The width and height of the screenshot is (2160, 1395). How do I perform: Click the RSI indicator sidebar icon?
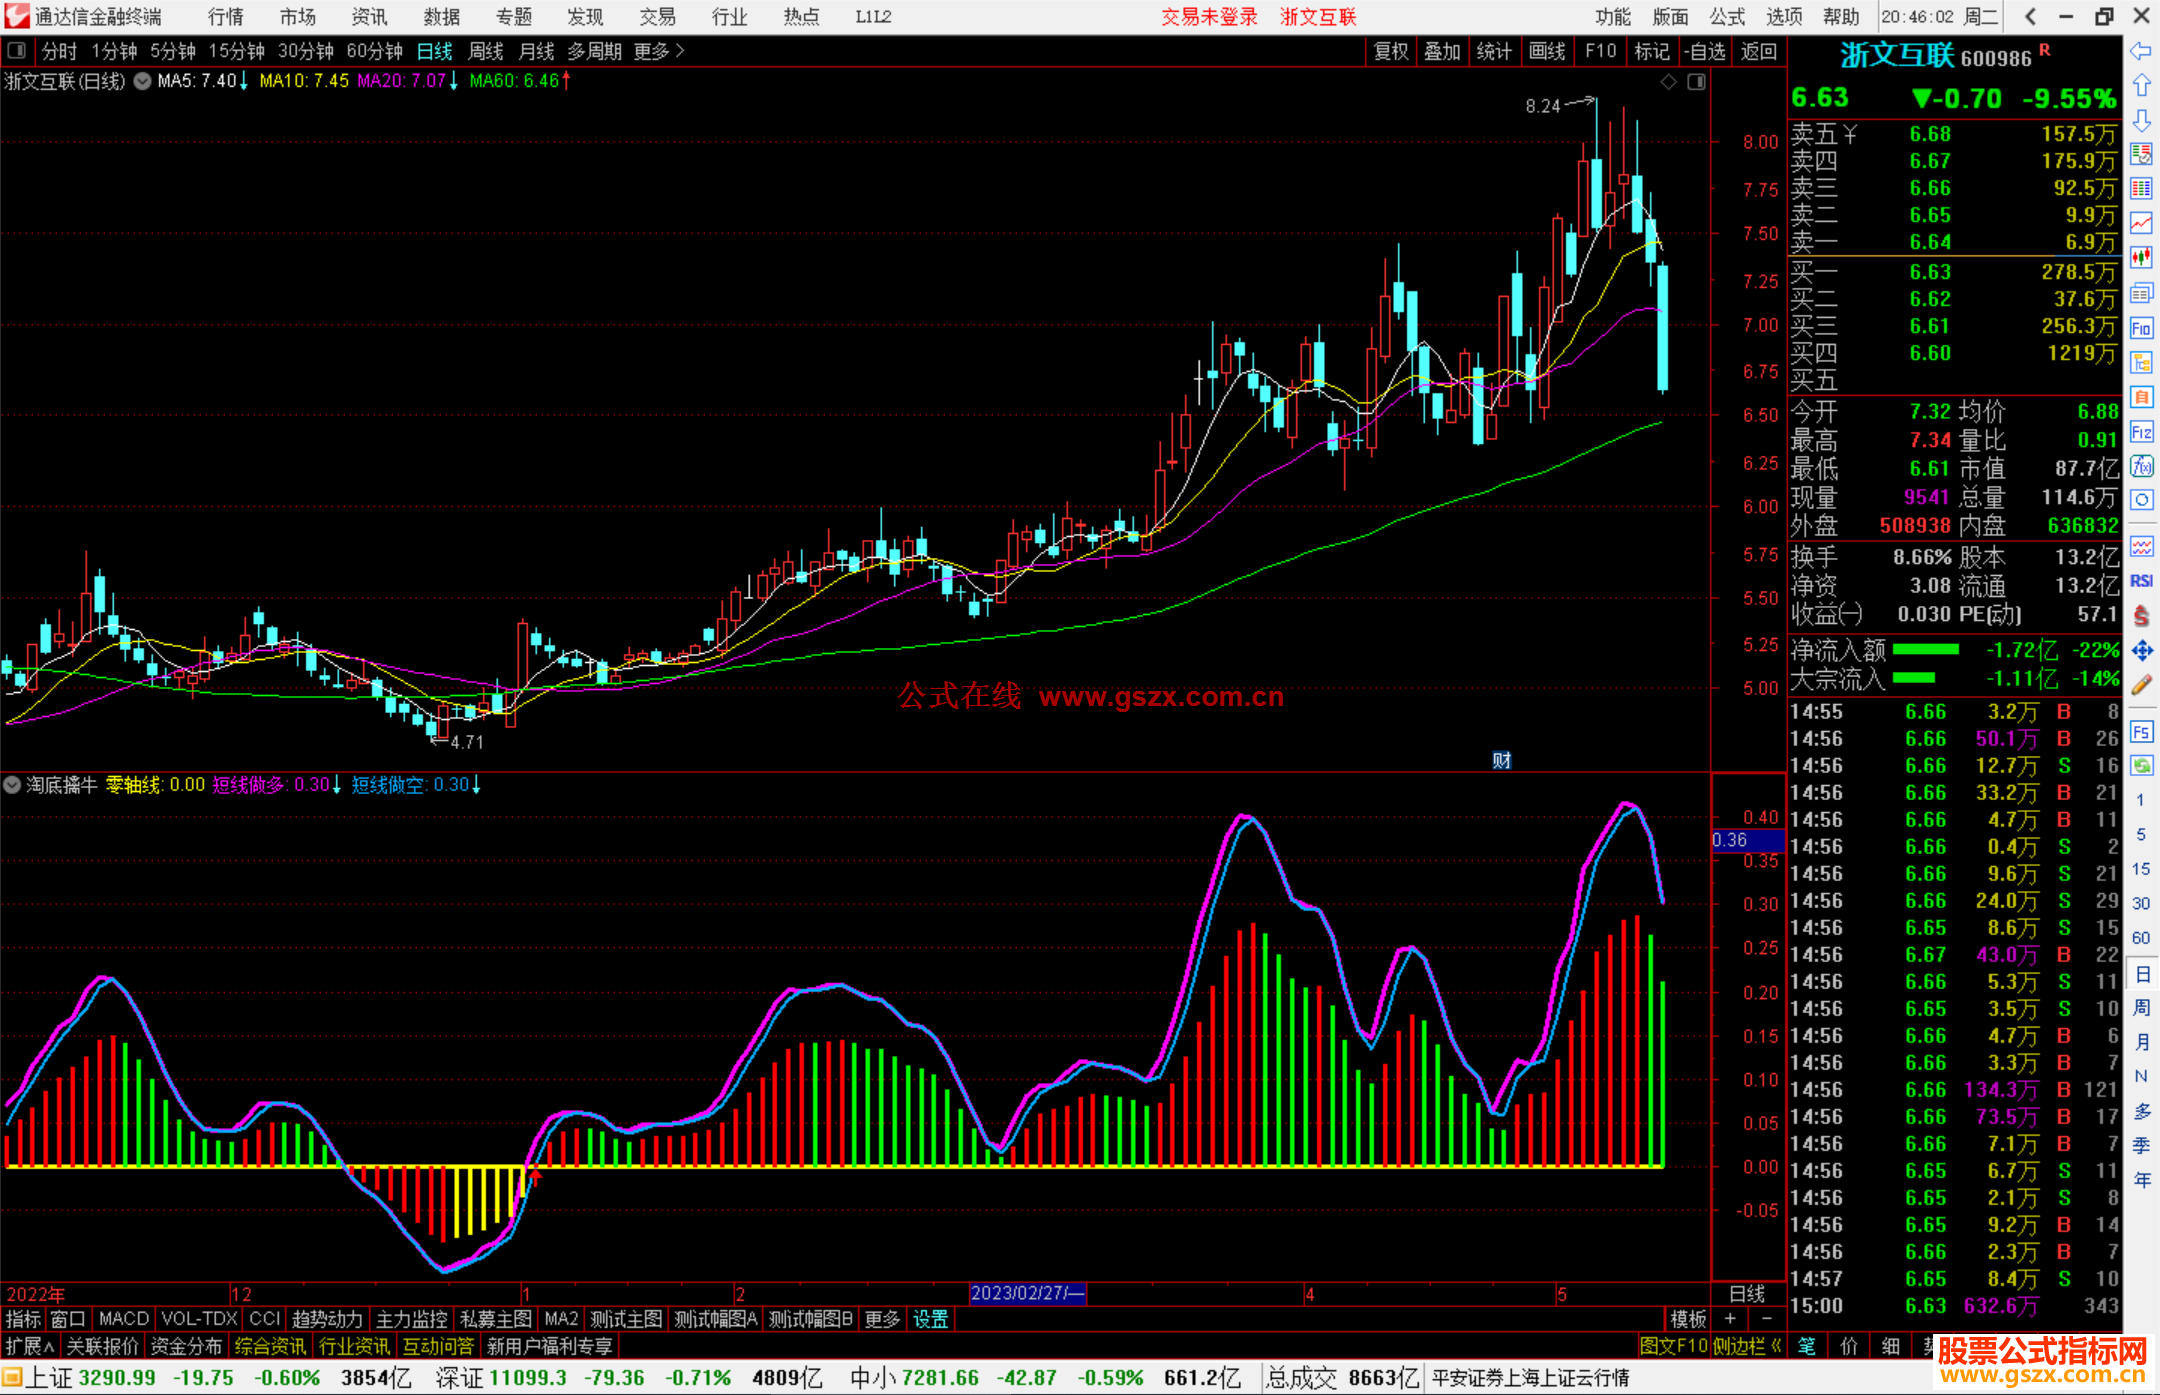(2141, 581)
